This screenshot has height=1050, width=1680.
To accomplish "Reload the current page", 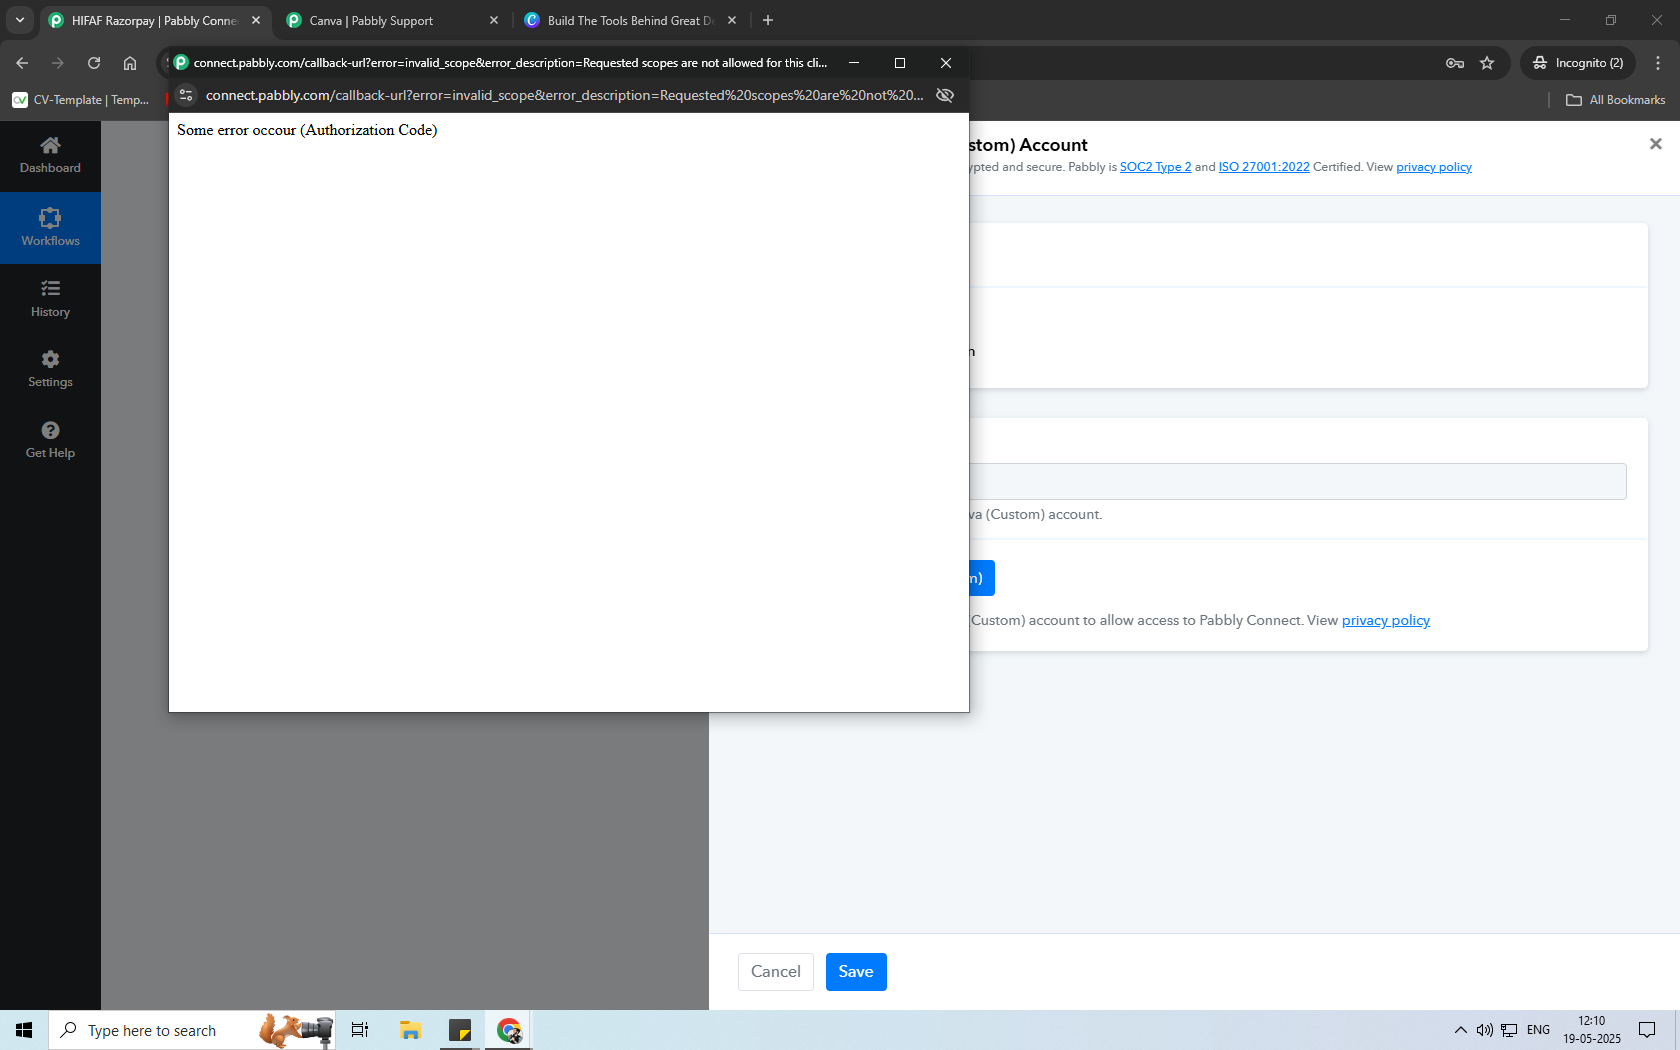I will point(94,63).
